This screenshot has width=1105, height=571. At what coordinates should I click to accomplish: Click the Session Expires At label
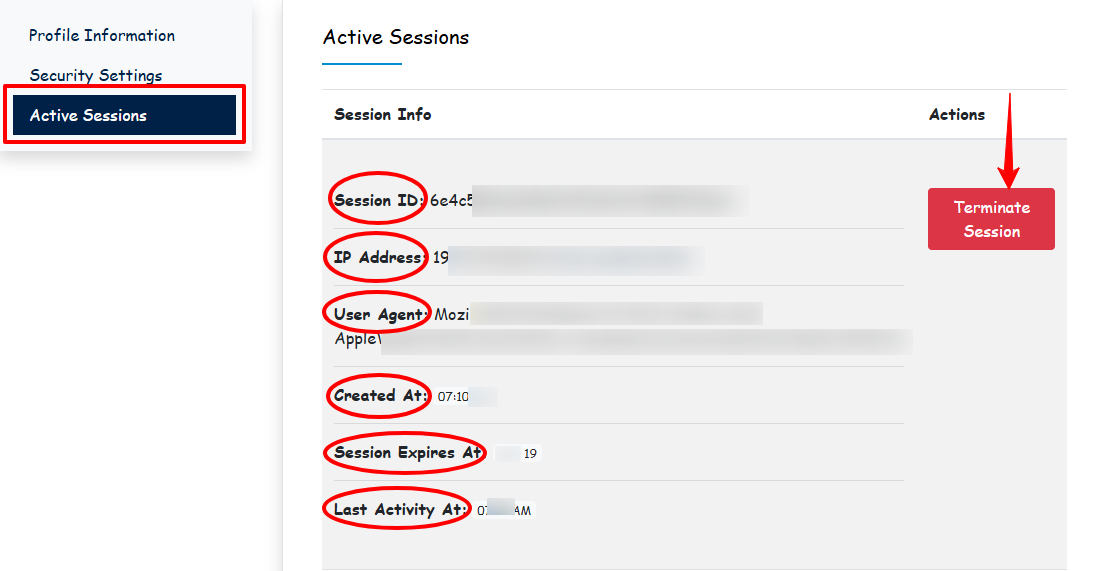point(407,453)
